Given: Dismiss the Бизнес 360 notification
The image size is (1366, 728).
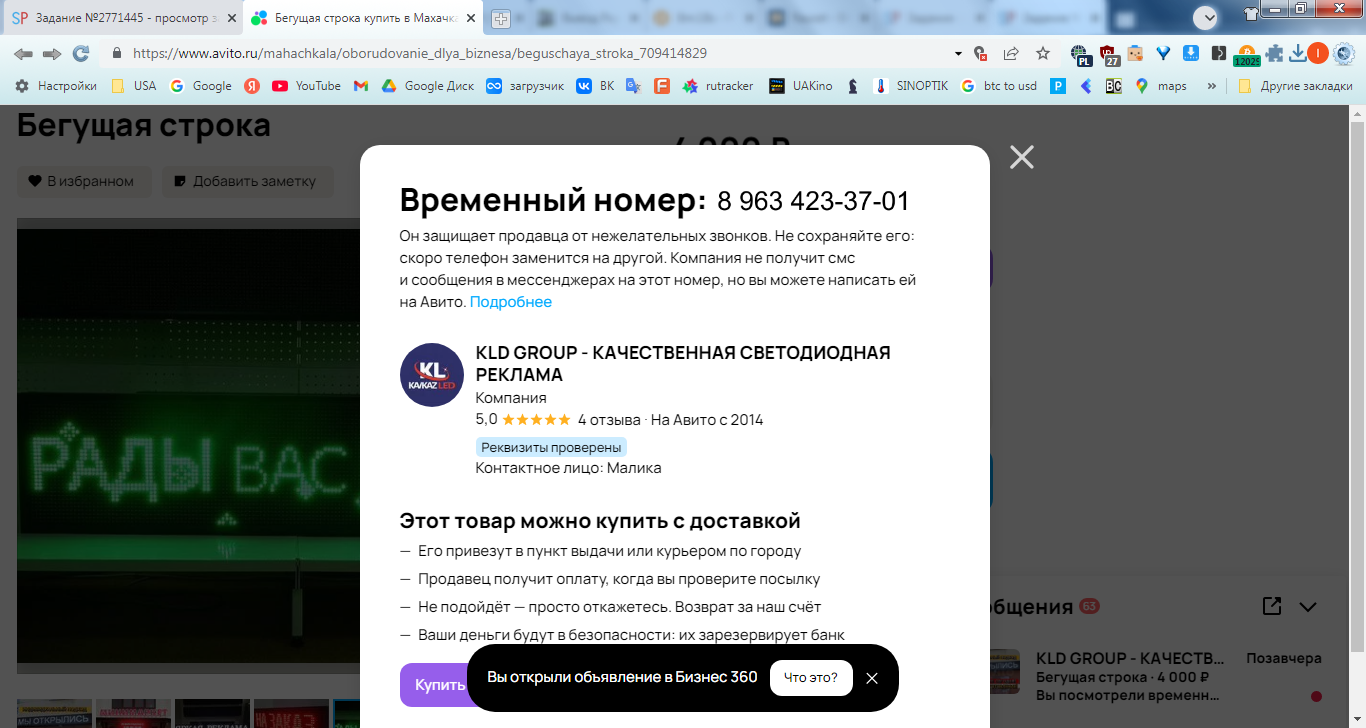Looking at the screenshot, I should (x=872, y=678).
